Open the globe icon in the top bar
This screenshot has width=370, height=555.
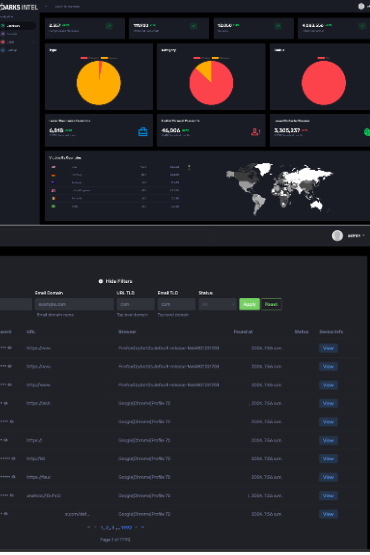(x=361, y=6)
